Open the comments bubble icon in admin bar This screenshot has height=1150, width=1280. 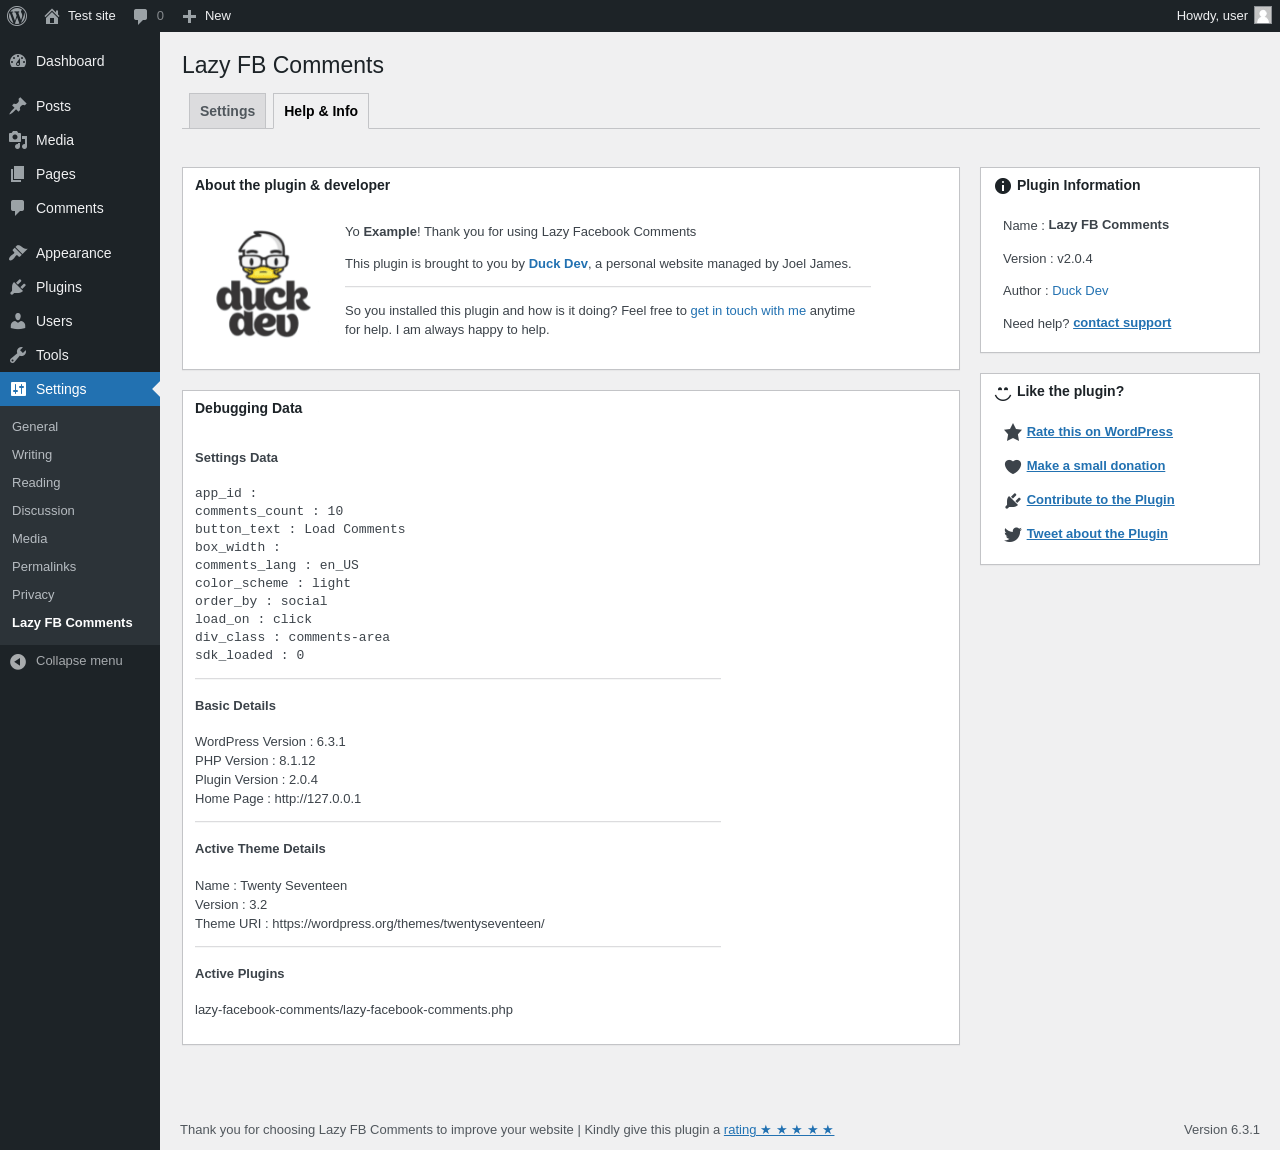(x=141, y=16)
